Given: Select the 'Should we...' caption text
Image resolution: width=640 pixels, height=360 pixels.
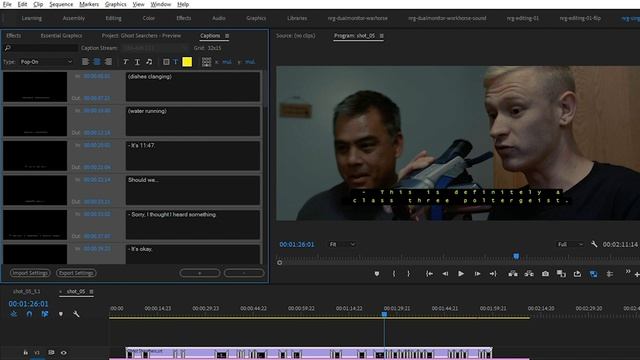Looking at the screenshot, I should 143,180.
